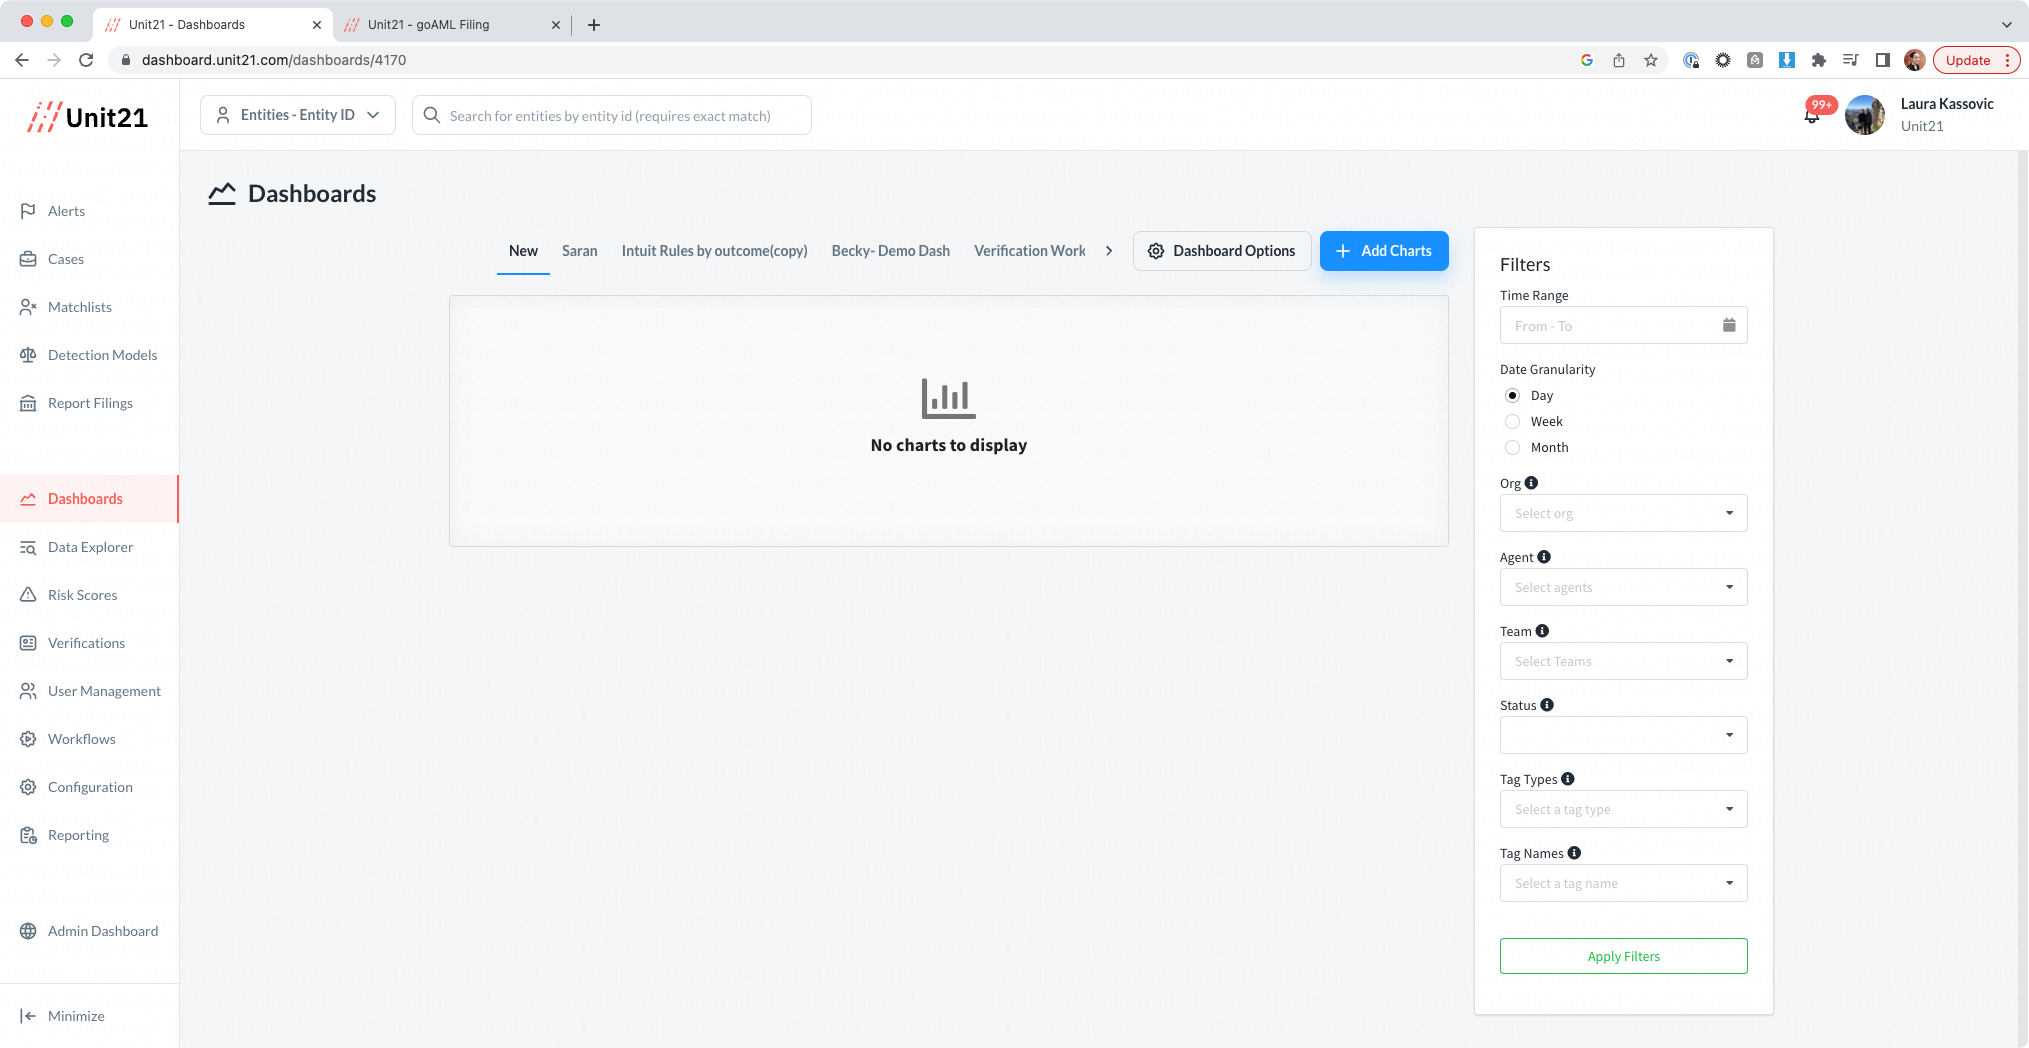Open the Reporting clipboard icon
2029x1048 pixels.
coord(28,835)
